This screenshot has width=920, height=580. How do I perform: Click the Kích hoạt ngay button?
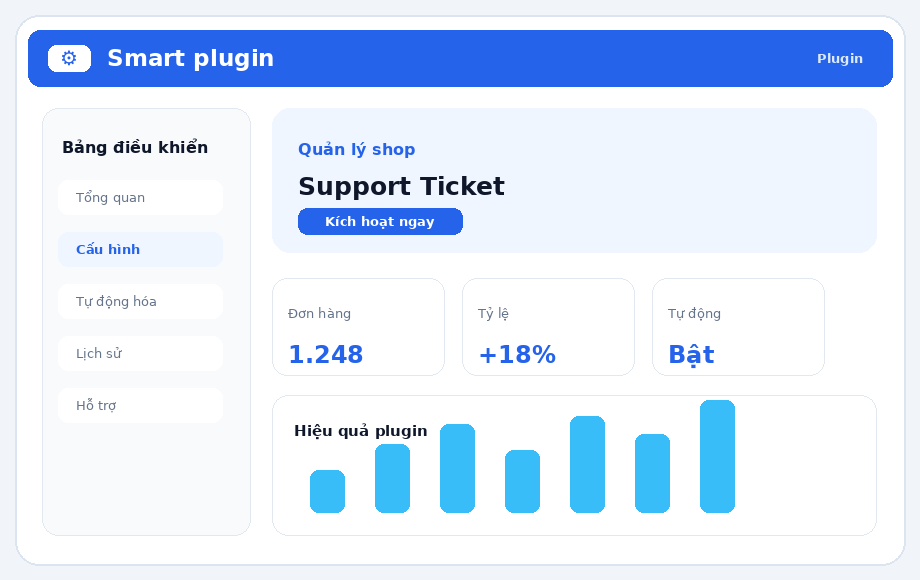pos(380,222)
